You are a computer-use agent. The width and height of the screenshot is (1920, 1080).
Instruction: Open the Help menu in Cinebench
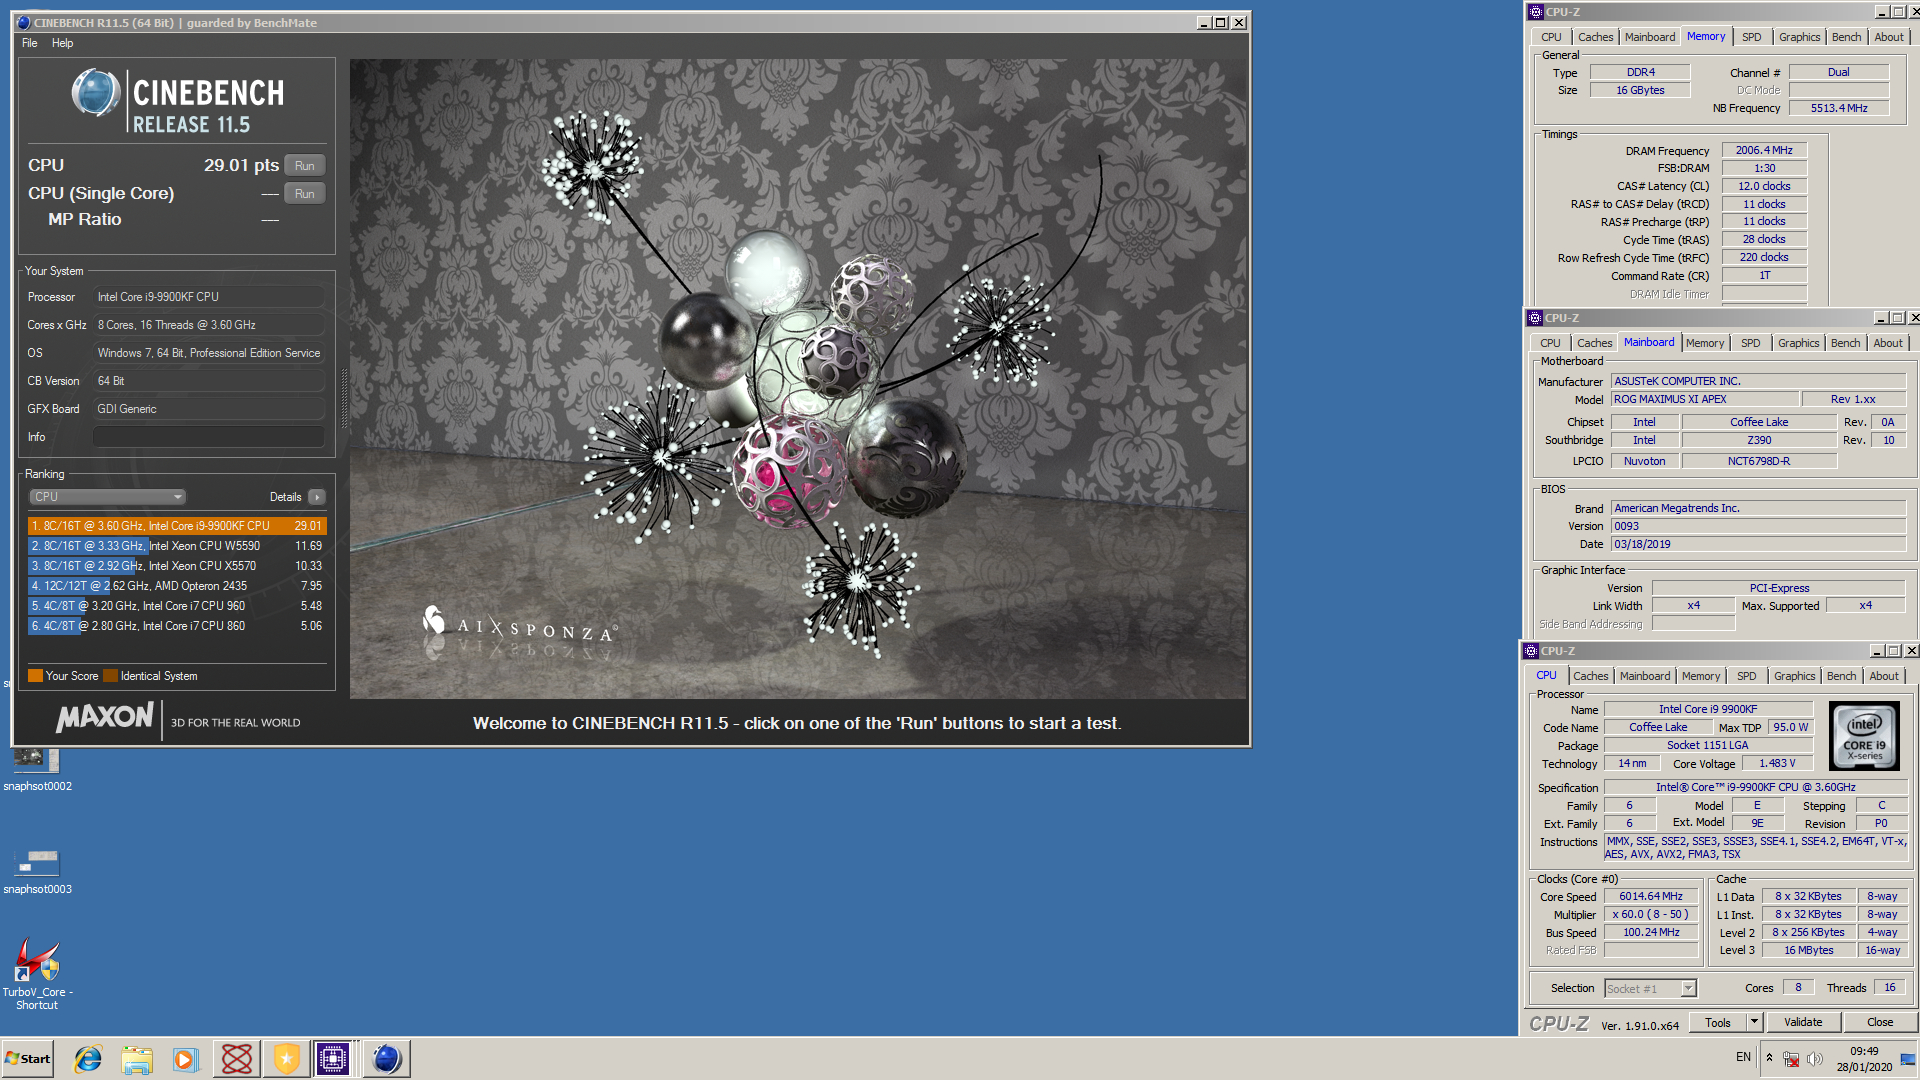63,43
